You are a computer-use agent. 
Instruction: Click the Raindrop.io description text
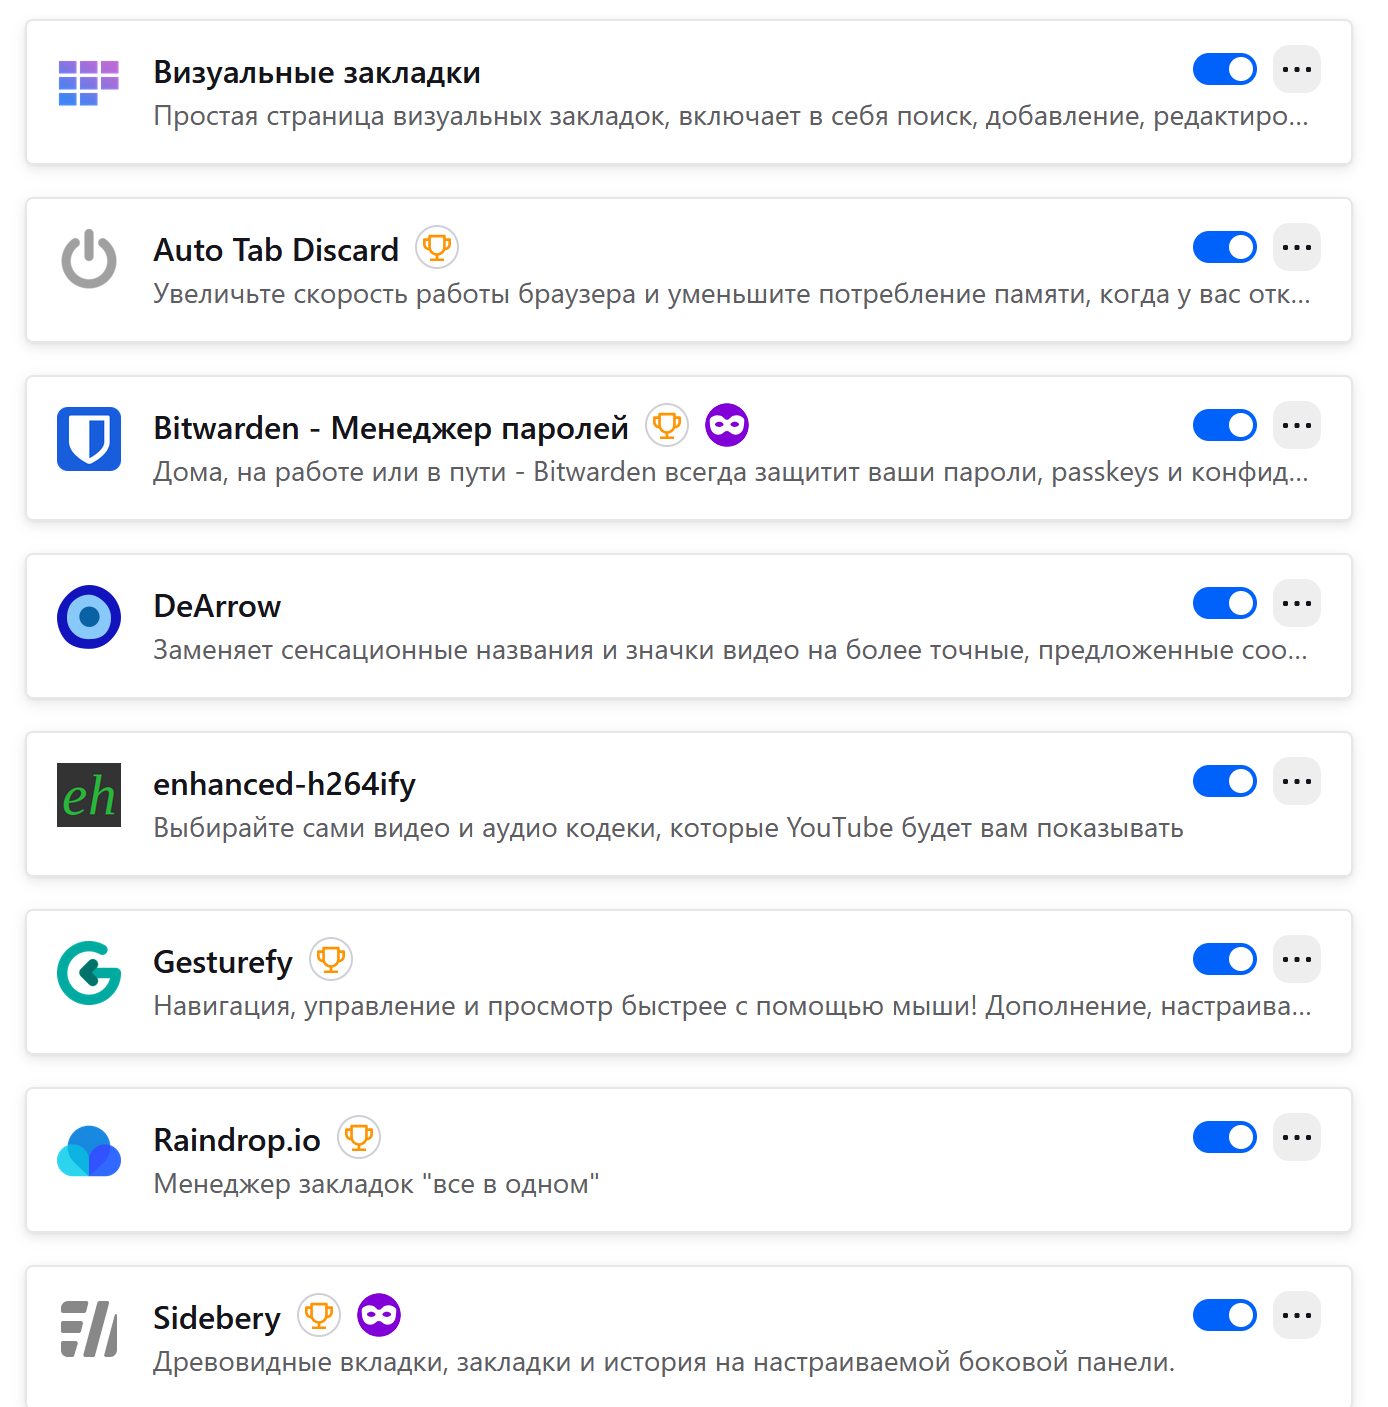click(x=376, y=1184)
